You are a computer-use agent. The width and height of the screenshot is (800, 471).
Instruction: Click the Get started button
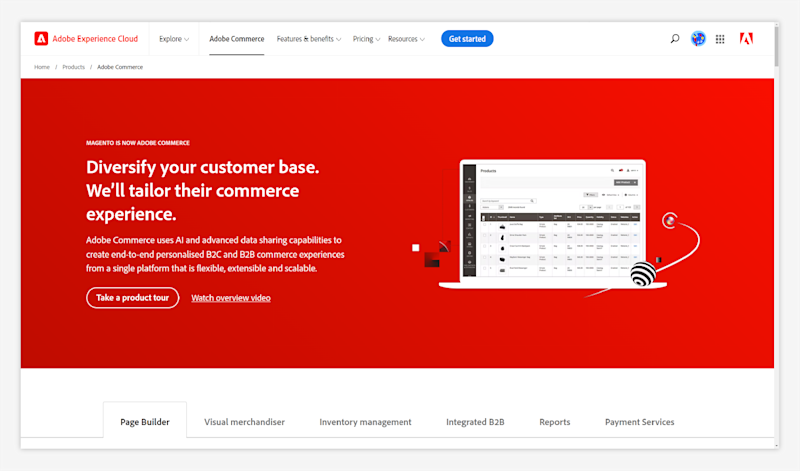467,39
